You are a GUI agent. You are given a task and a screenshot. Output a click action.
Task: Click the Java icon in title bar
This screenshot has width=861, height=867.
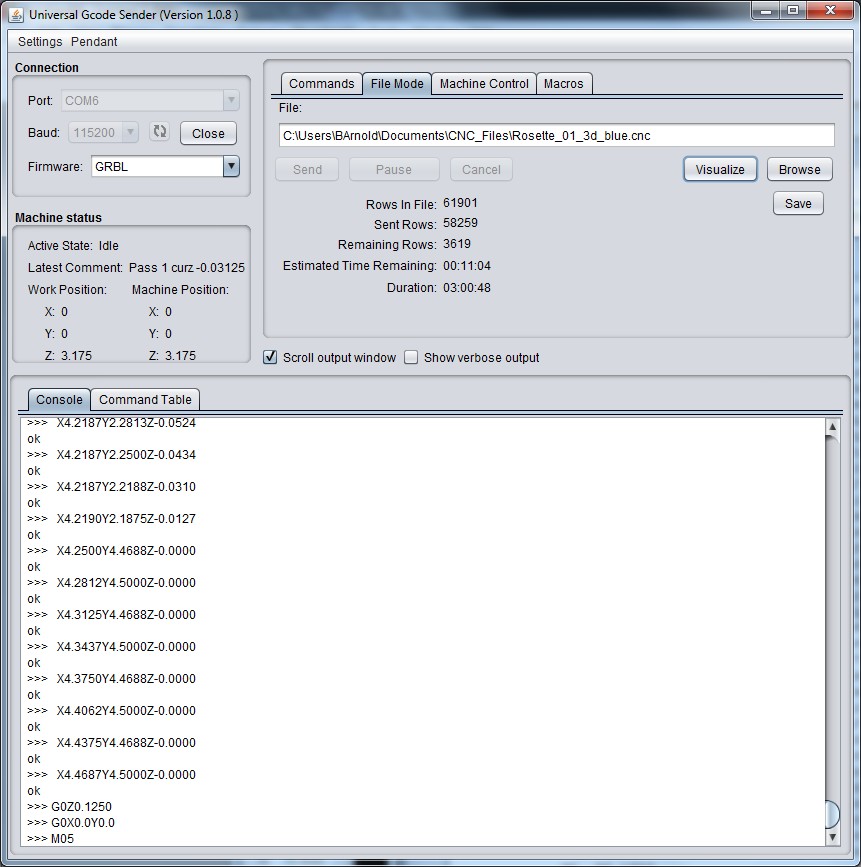click(x=16, y=14)
